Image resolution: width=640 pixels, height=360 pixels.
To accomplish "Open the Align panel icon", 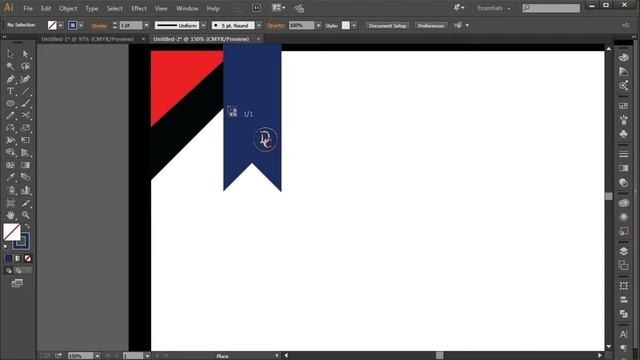I will tap(623, 300).
